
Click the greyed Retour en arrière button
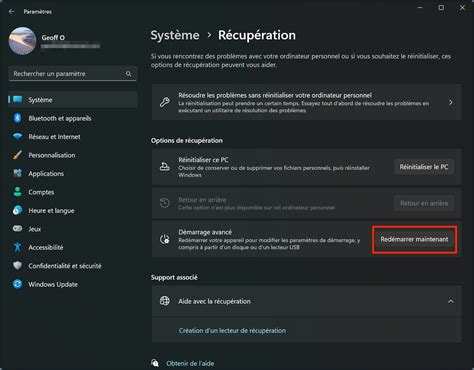424,203
